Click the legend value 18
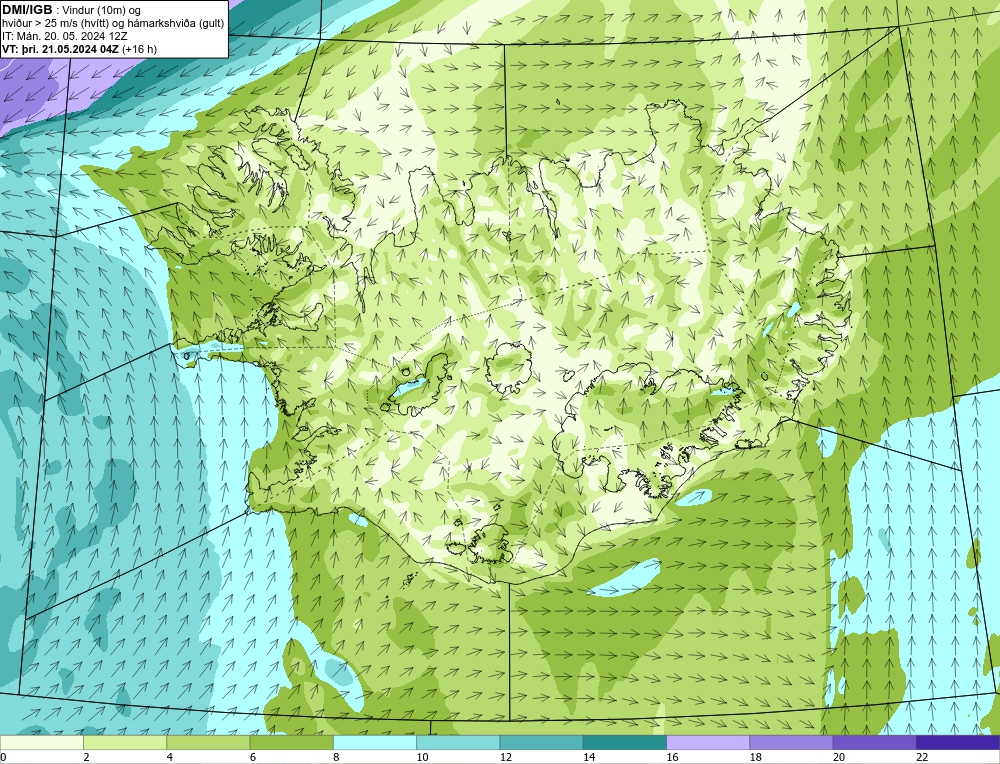1000x764 pixels. [755, 757]
